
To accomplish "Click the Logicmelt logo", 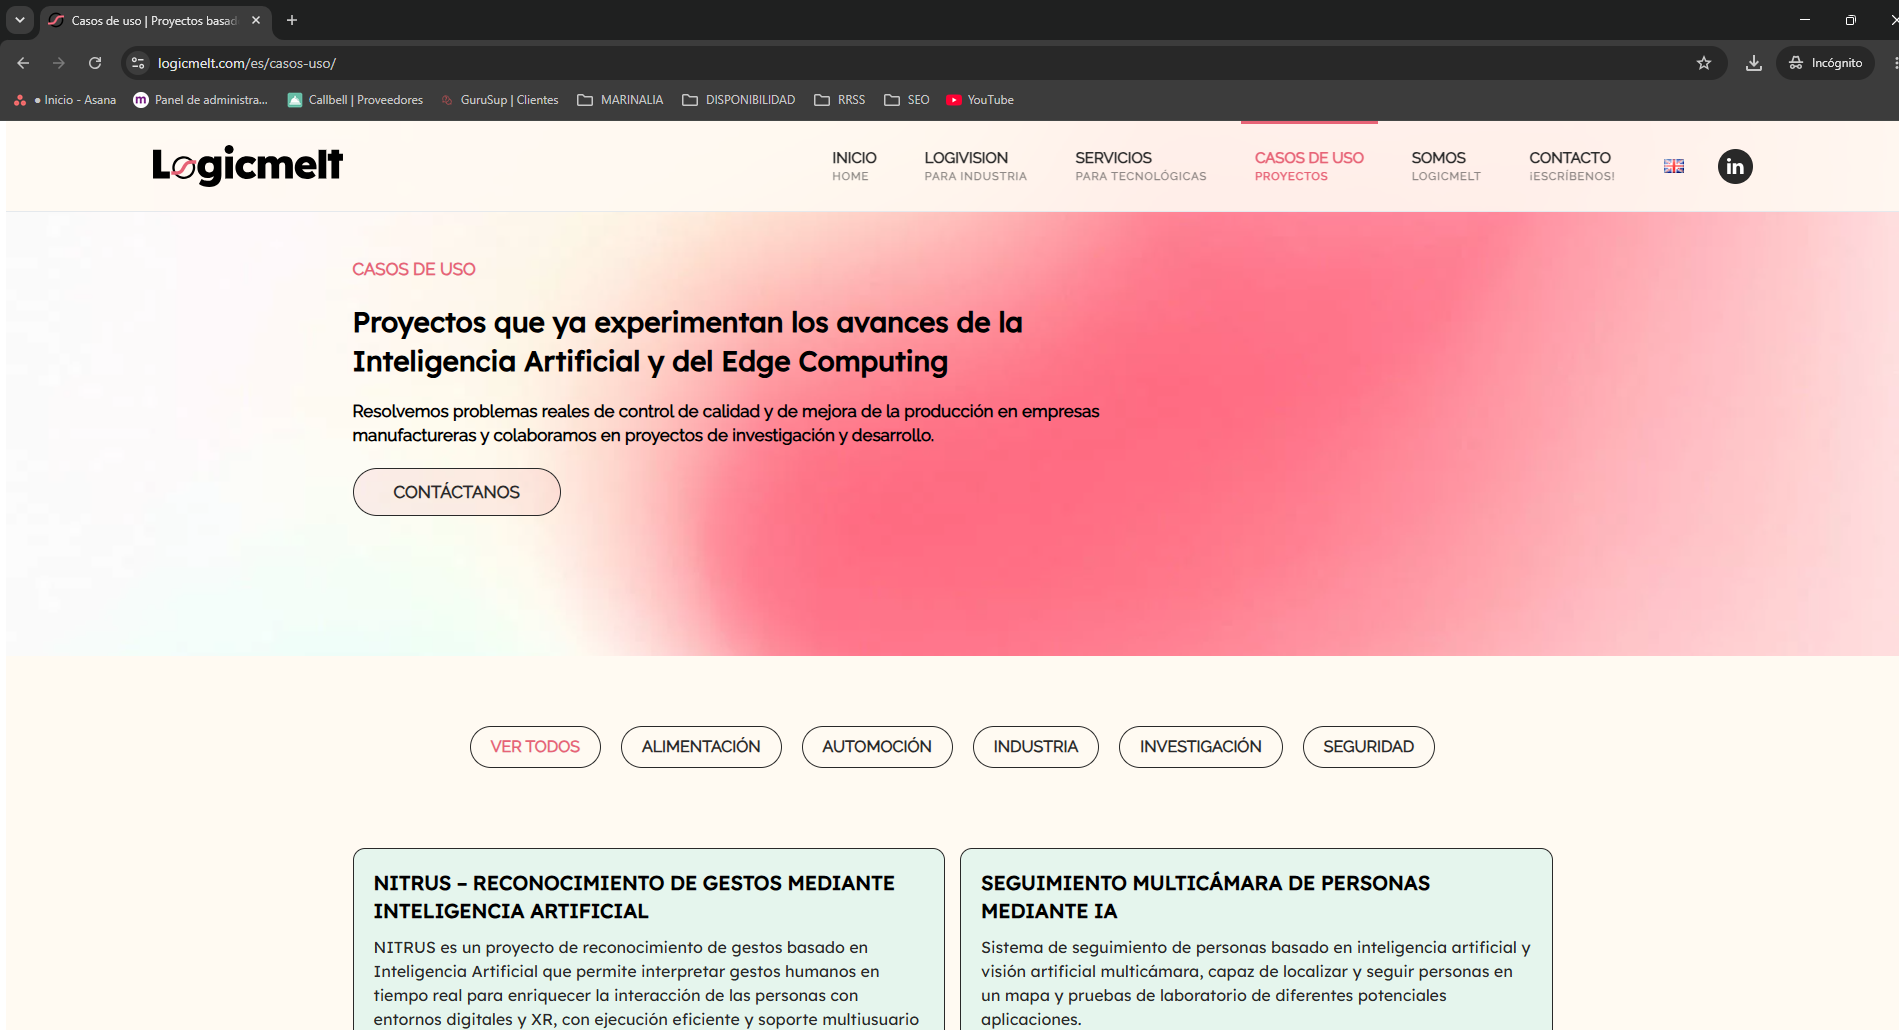I will pyautogui.click(x=247, y=166).
